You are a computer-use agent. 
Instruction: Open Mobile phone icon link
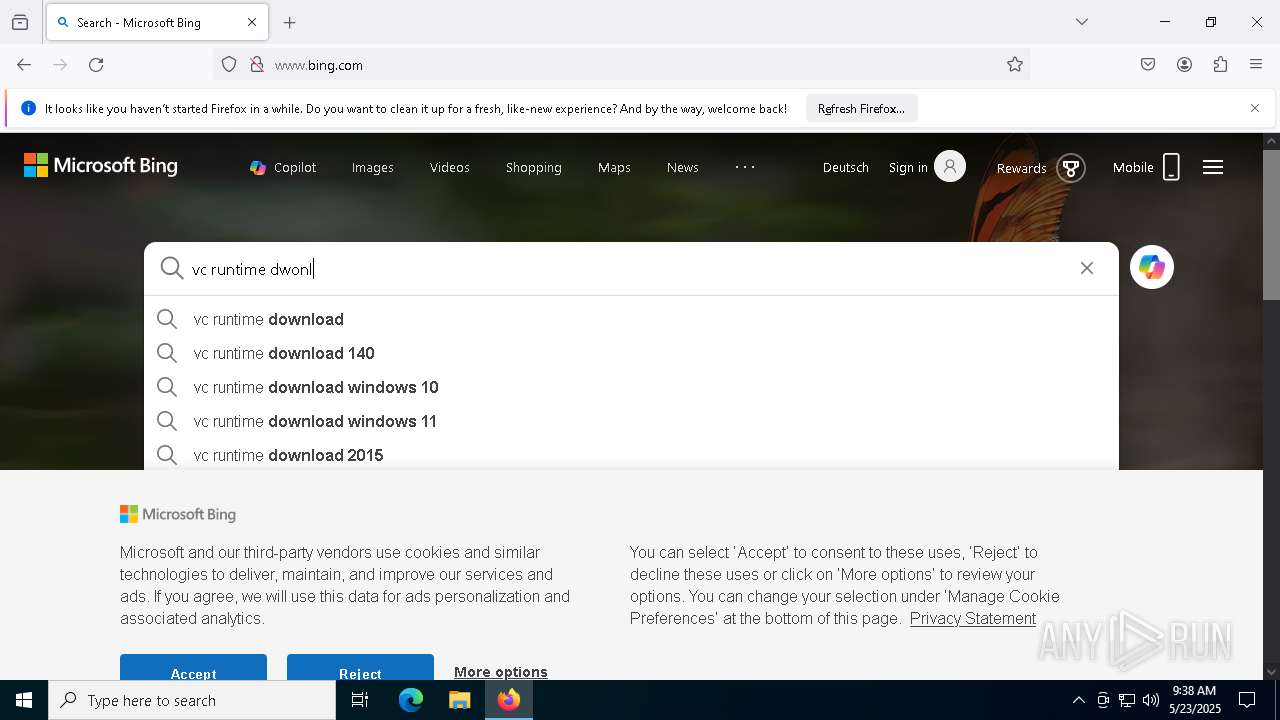(1171, 167)
